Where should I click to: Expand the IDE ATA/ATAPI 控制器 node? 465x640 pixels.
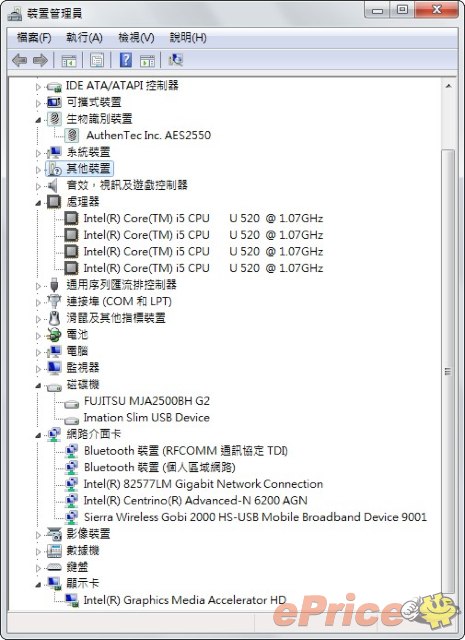coord(38,87)
